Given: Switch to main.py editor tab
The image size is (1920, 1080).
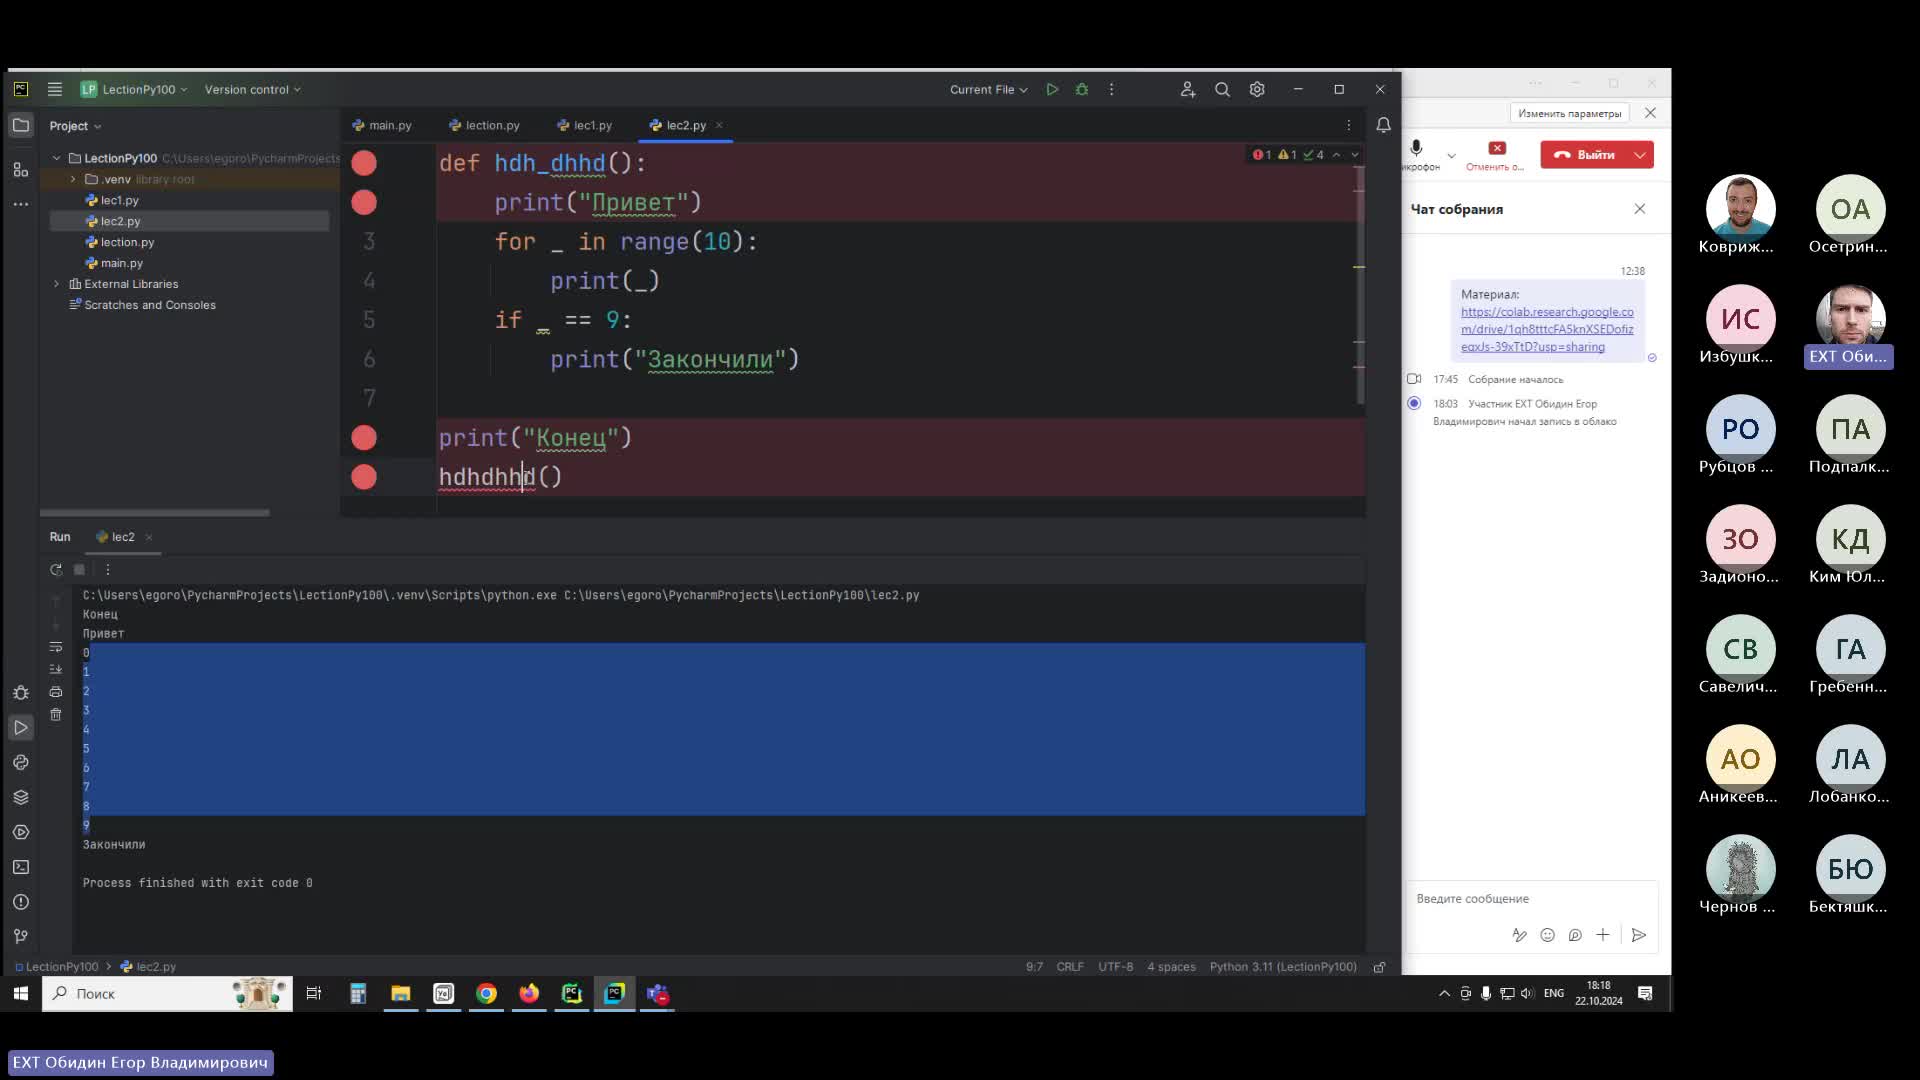Looking at the screenshot, I should click(x=382, y=125).
